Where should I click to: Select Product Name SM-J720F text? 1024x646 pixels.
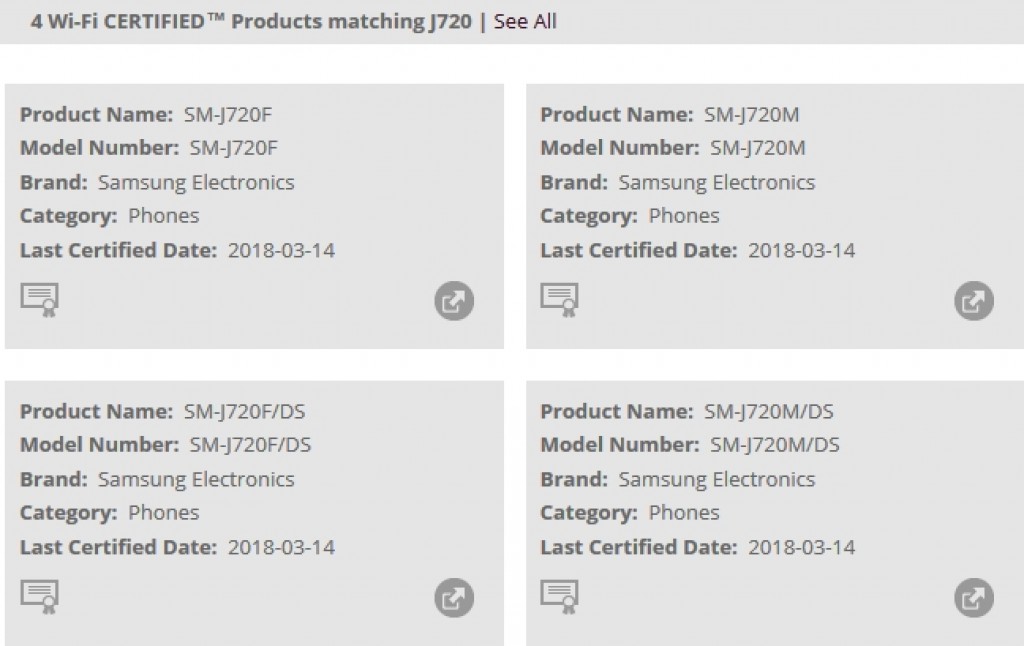tap(228, 114)
